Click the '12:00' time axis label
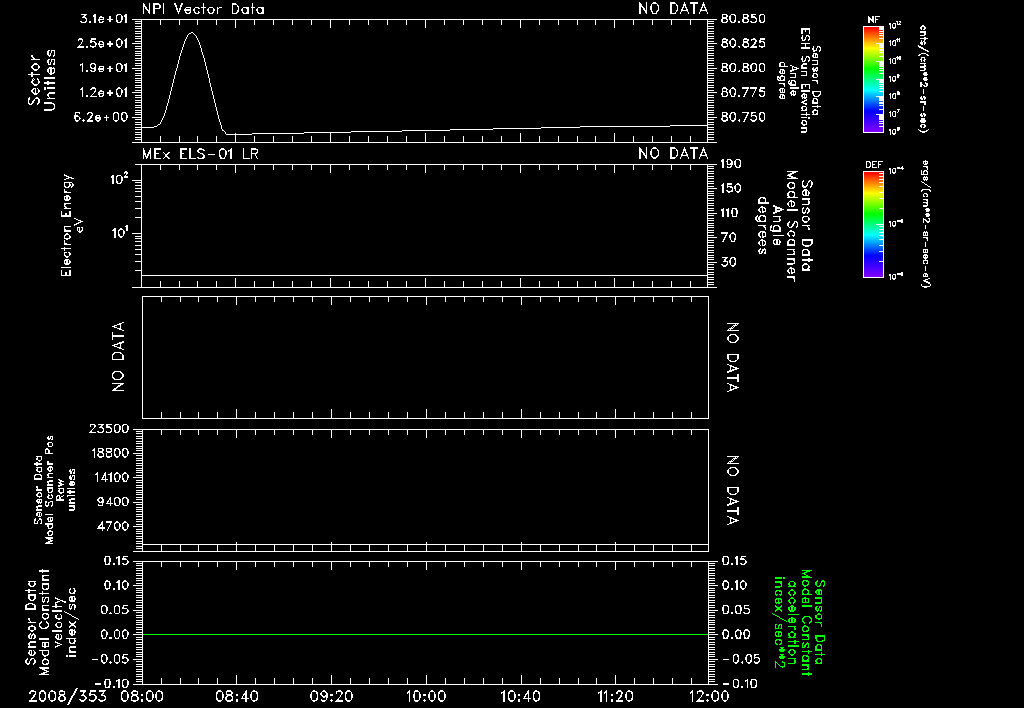1024x708 pixels. pos(709,696)
